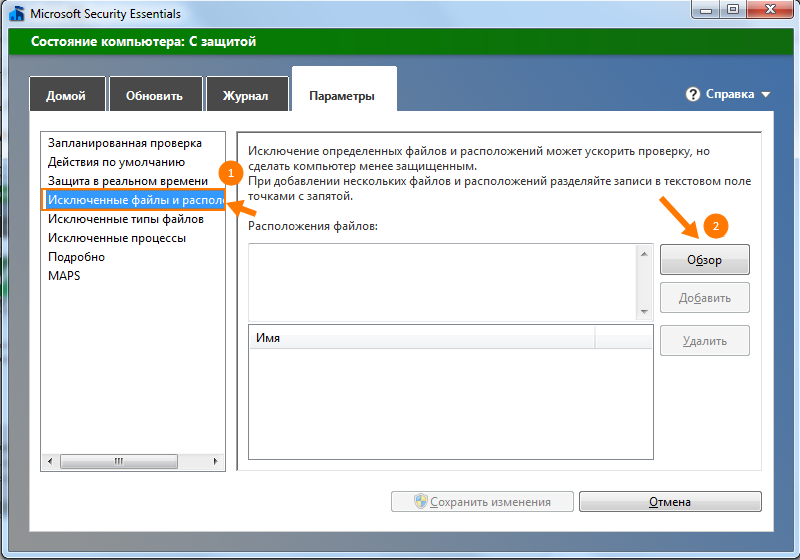800x560 pixels.
Task: Click the left arrow of the settings list scrollbar
Action: [x=50, y=461]
